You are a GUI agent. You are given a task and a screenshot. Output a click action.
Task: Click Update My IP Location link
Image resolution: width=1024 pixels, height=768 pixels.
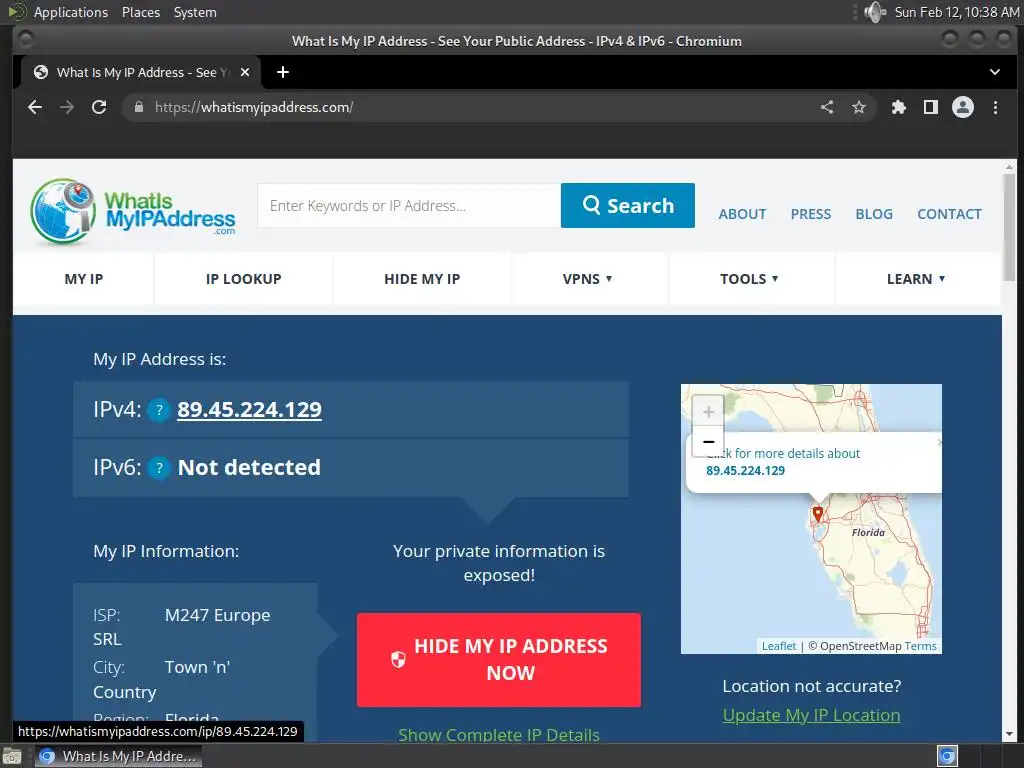pyautogui.click(x=811, y=715)
